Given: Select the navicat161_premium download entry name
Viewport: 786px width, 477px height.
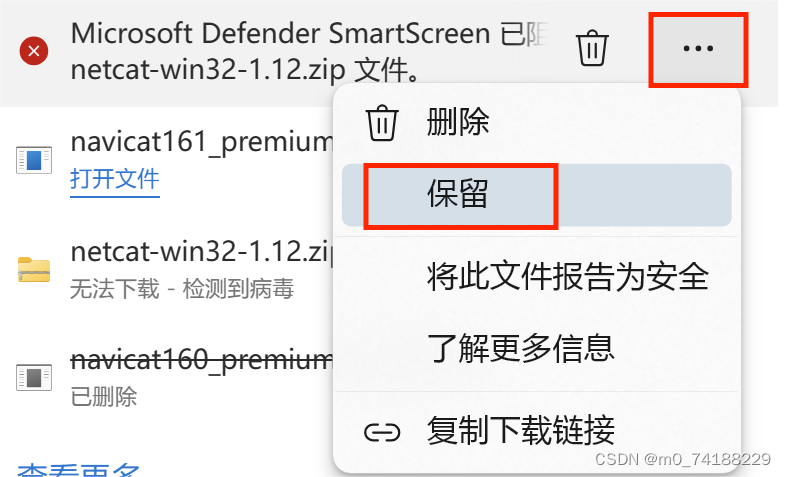Looking at the screenshot, I should click(202, 142).
